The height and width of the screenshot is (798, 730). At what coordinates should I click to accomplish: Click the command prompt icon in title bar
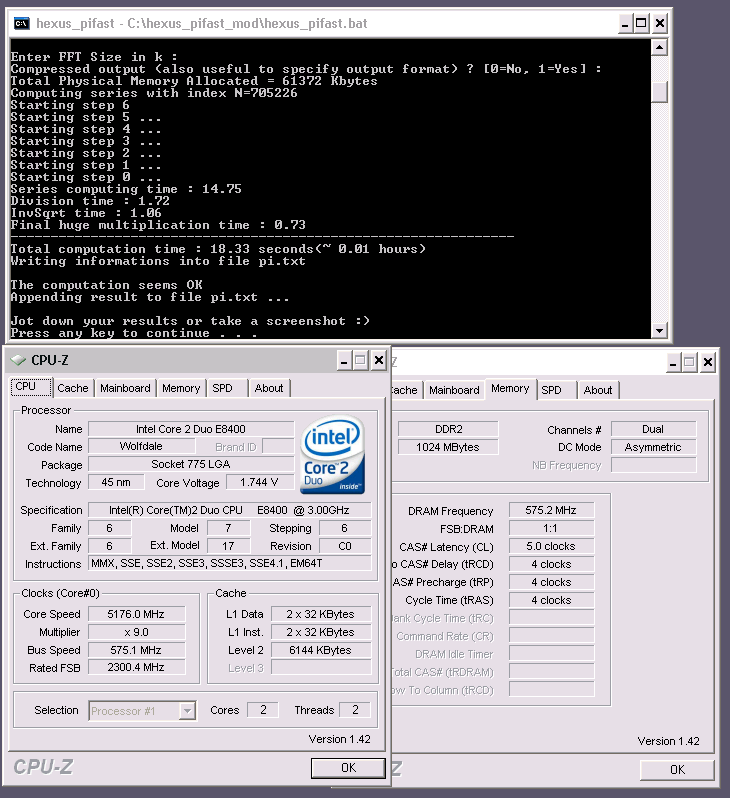coord(21,23)
